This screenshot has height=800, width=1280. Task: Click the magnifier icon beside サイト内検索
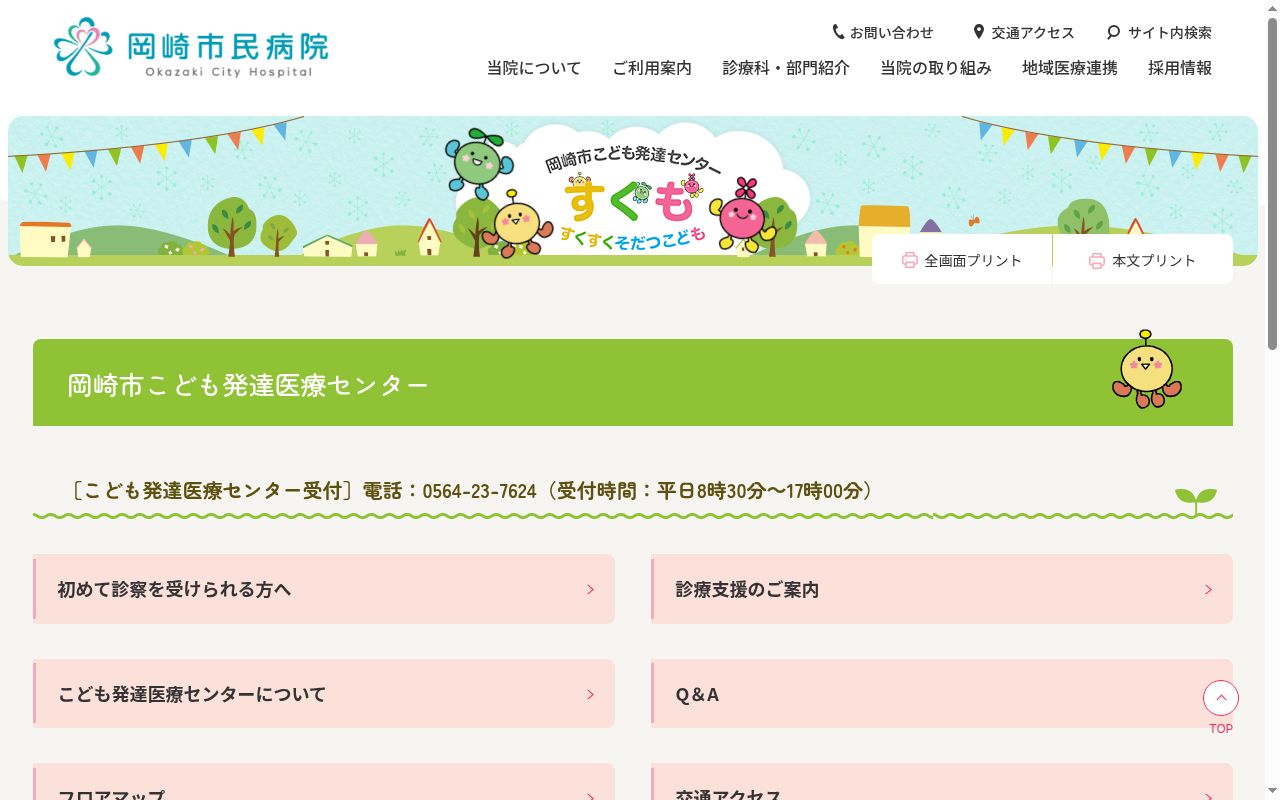[1114, 32]
